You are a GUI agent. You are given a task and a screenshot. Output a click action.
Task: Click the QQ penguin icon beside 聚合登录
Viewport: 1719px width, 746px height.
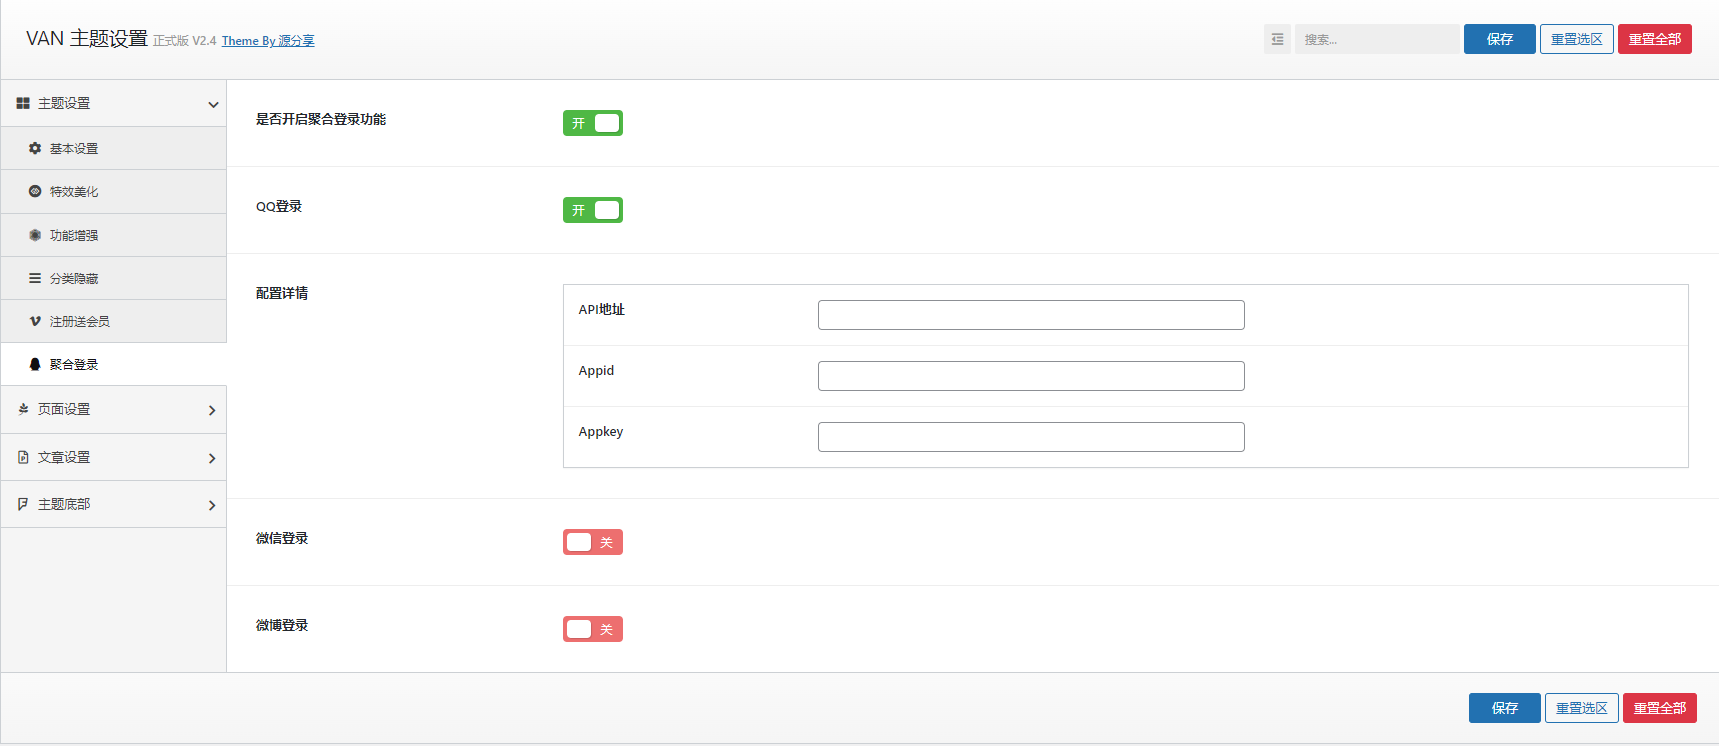(35, 364)
